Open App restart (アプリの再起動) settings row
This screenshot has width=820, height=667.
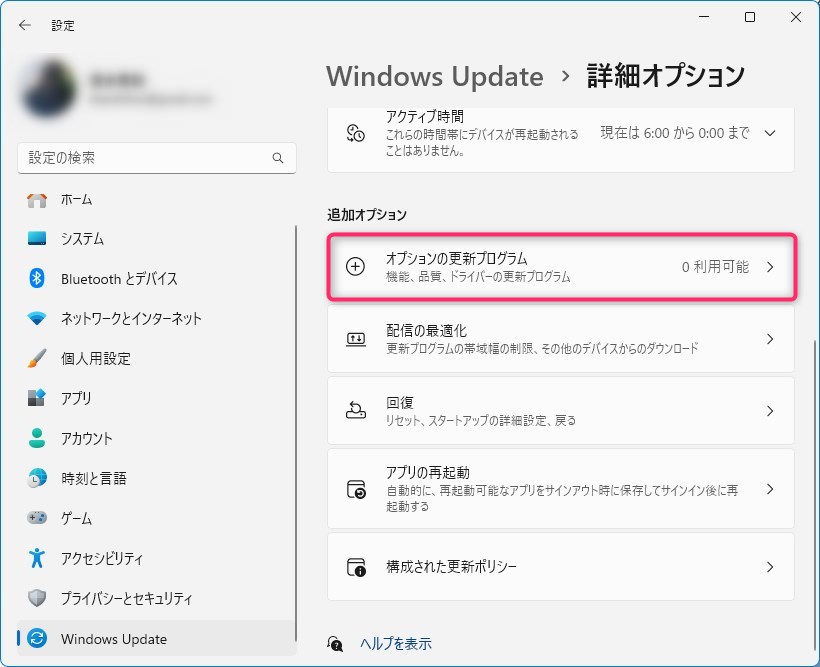[560, 489]
